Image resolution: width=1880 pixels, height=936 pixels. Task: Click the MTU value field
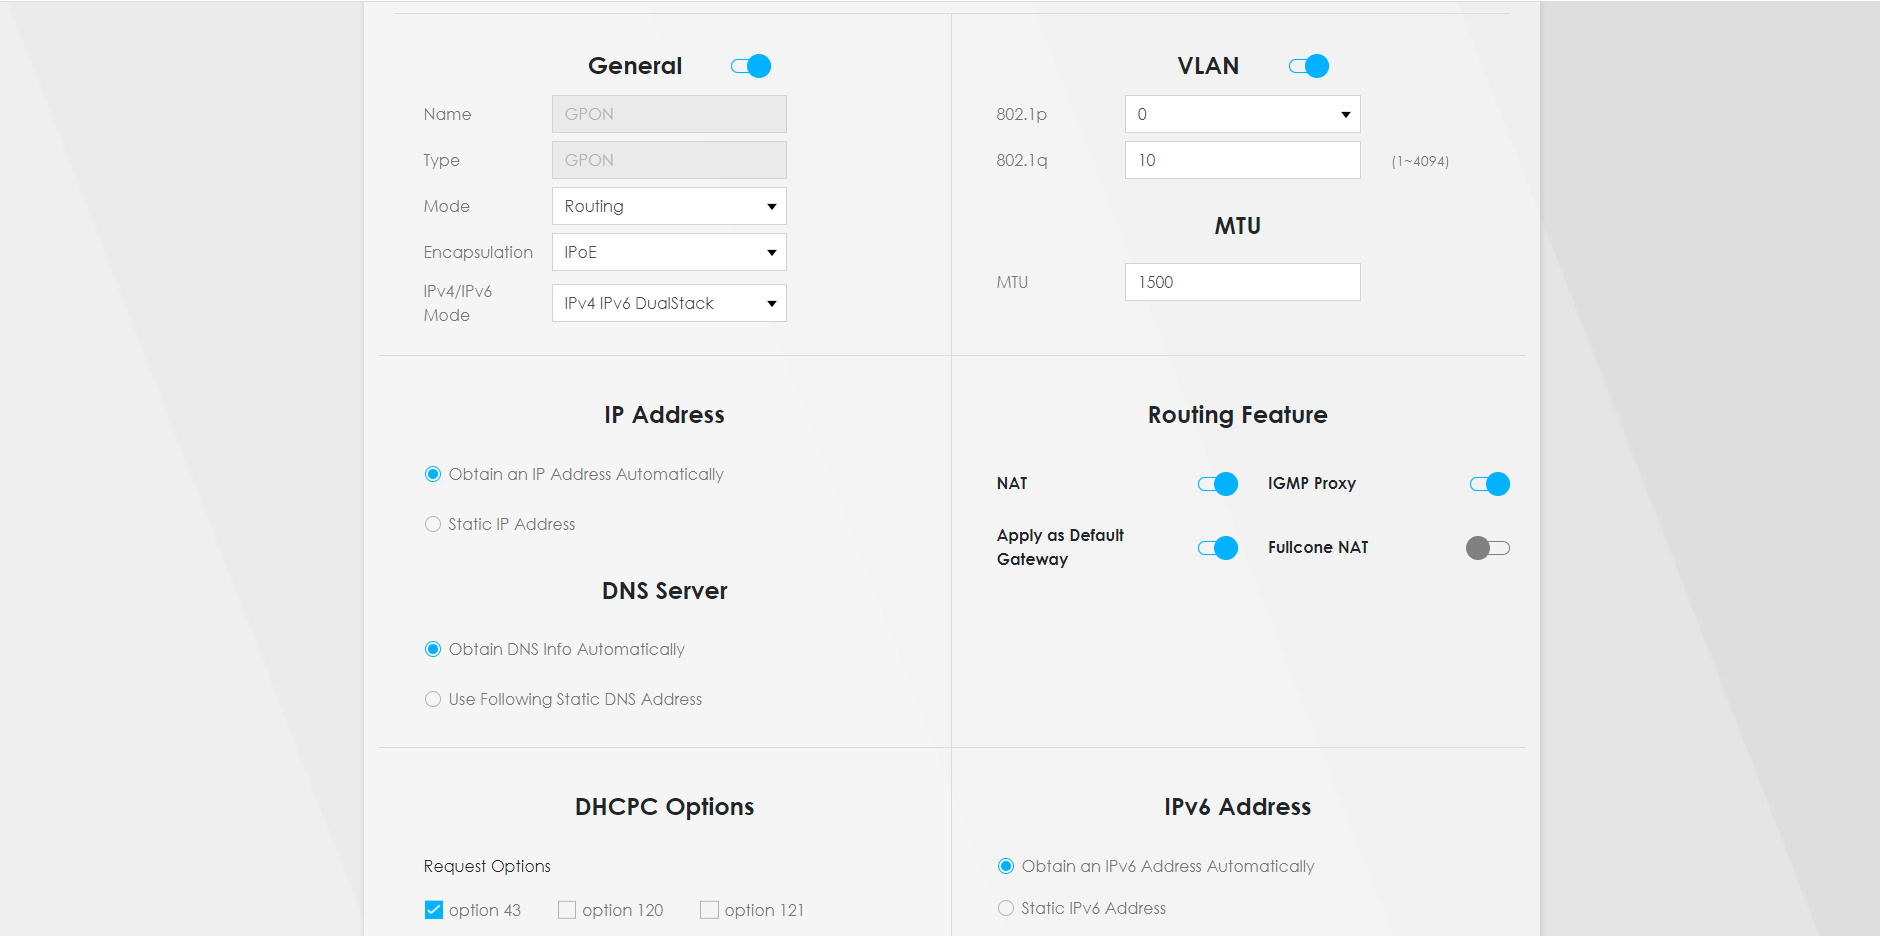click(1242, 282)
